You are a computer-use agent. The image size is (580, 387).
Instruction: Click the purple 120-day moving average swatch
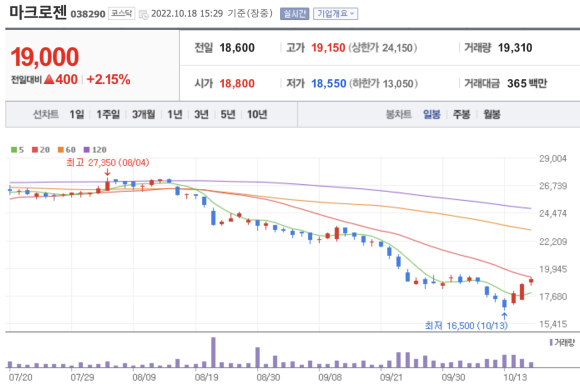tap(87, 150)
